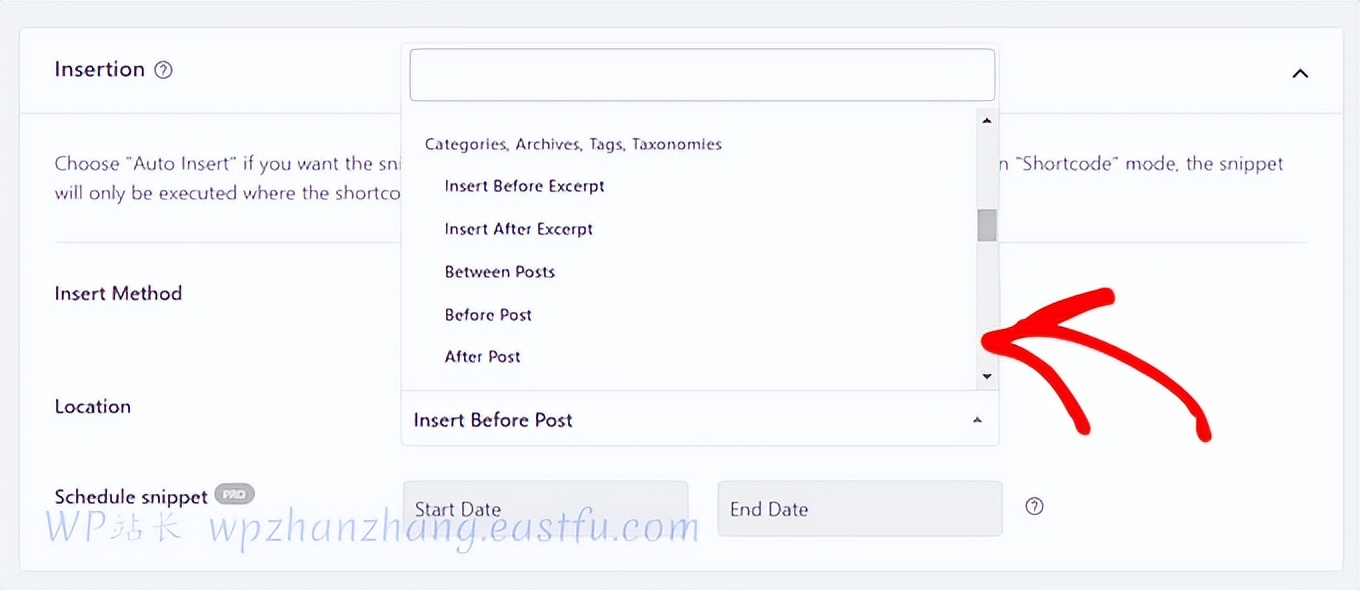Click the scrollbar up arrow in list

pyautogui.click(x=987, y=121)
